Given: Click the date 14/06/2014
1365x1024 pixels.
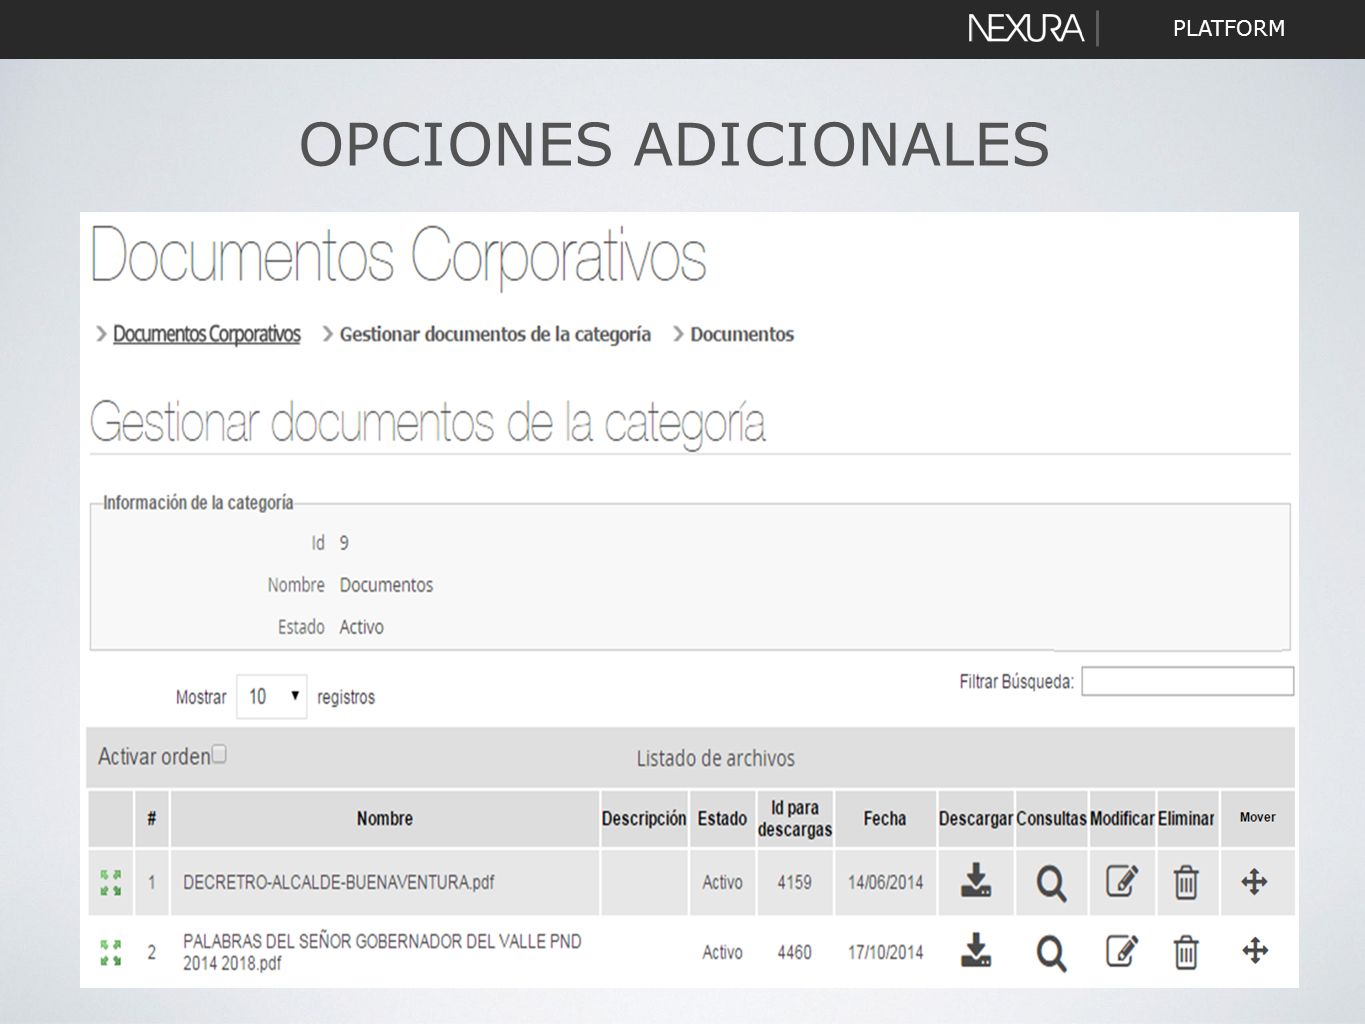Looking at the screenshot, I should [885, 882].
